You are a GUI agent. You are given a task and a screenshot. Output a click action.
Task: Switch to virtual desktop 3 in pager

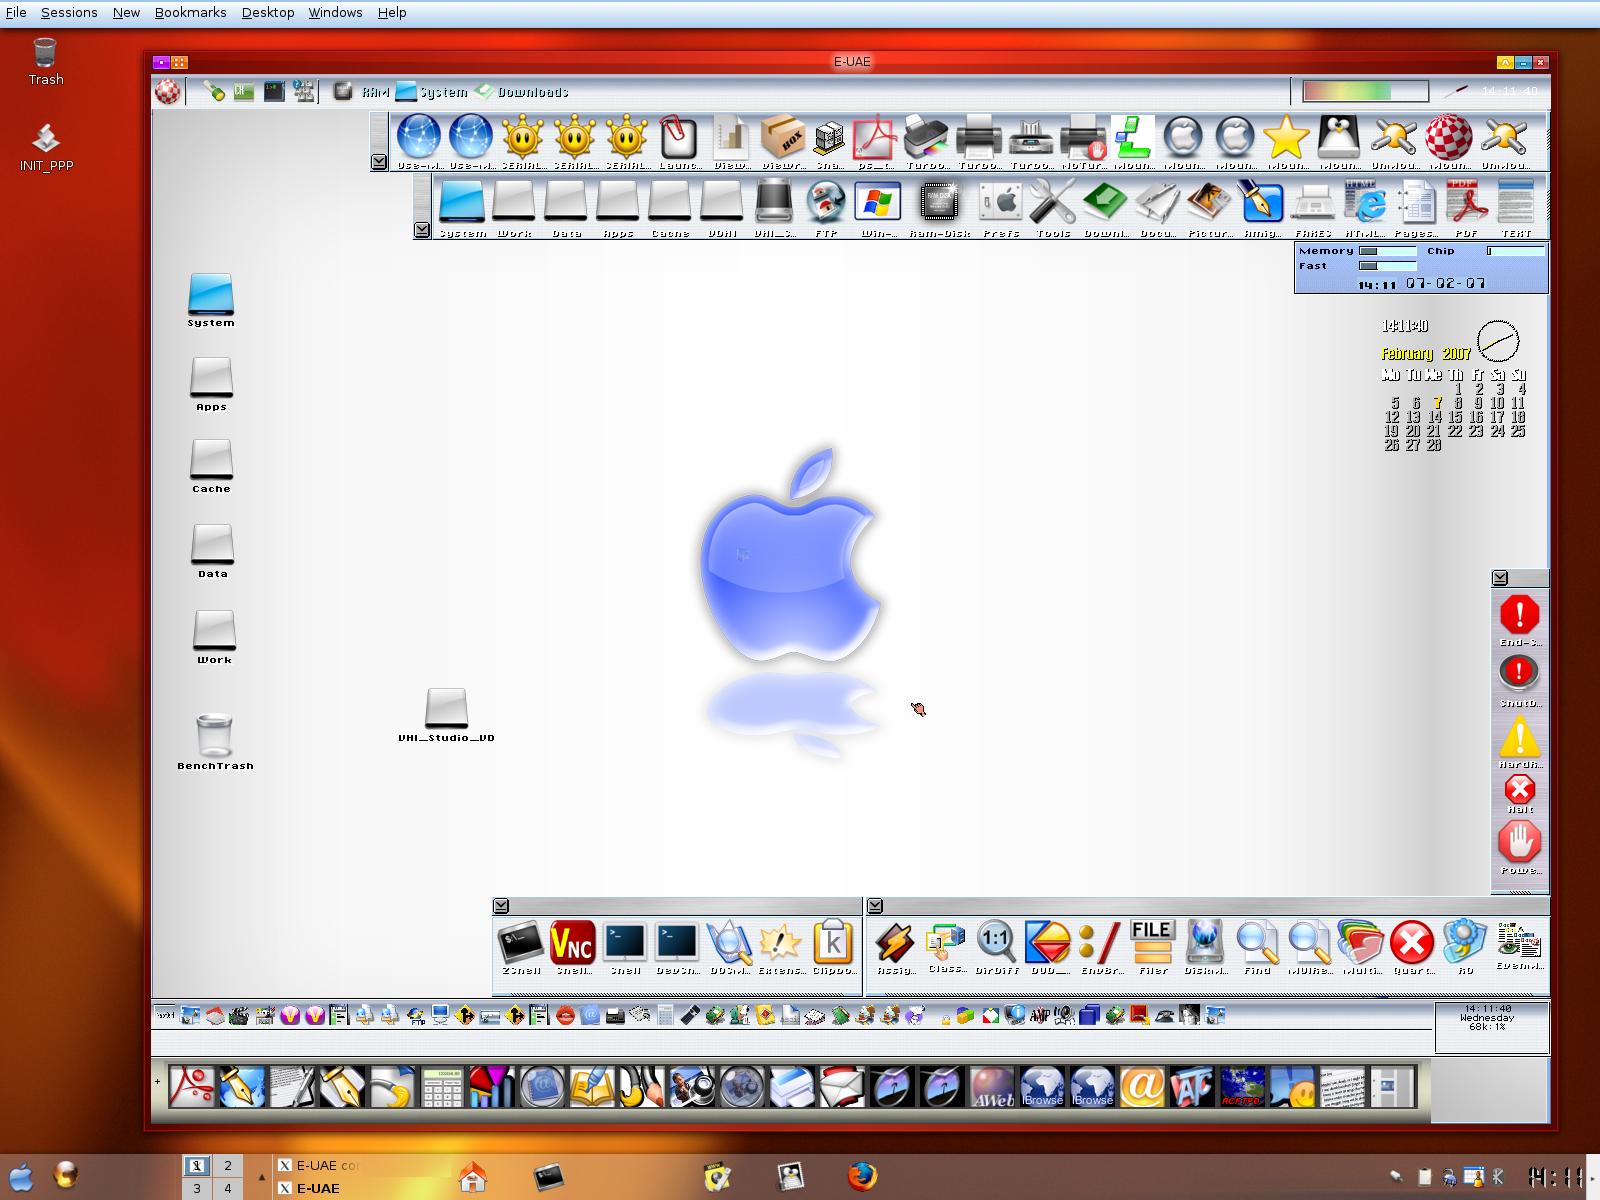[x=197, y=1188]
